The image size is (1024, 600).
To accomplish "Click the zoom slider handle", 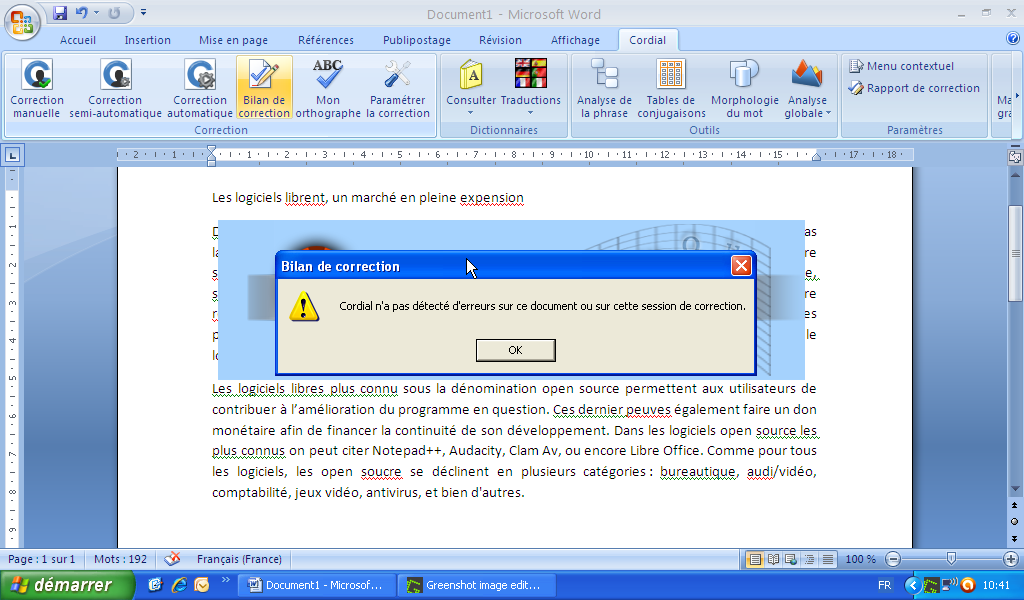I will 952,558.
